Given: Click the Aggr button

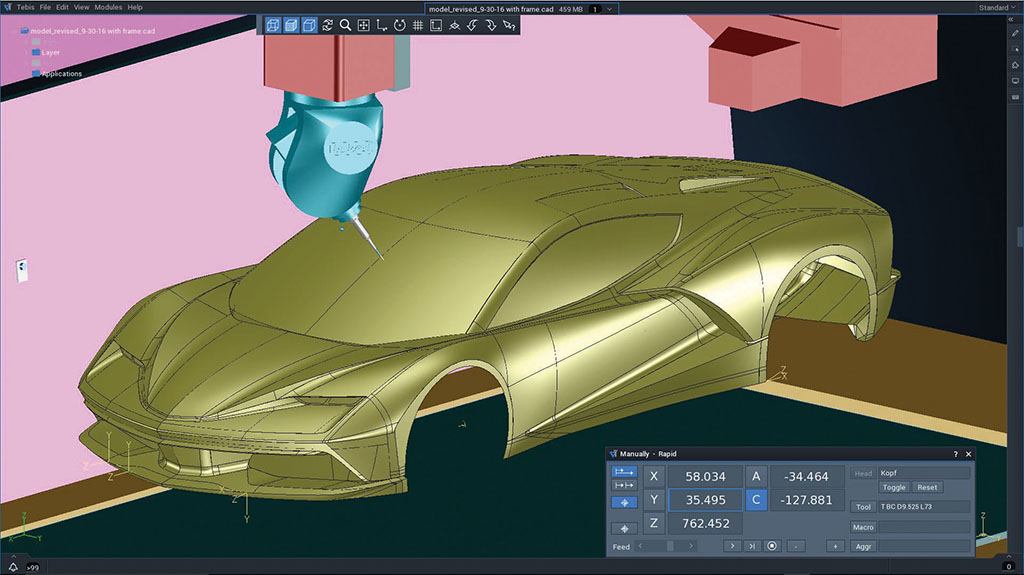Looking at the screenshot, I should pyautogui.click(x=863, y=546).
